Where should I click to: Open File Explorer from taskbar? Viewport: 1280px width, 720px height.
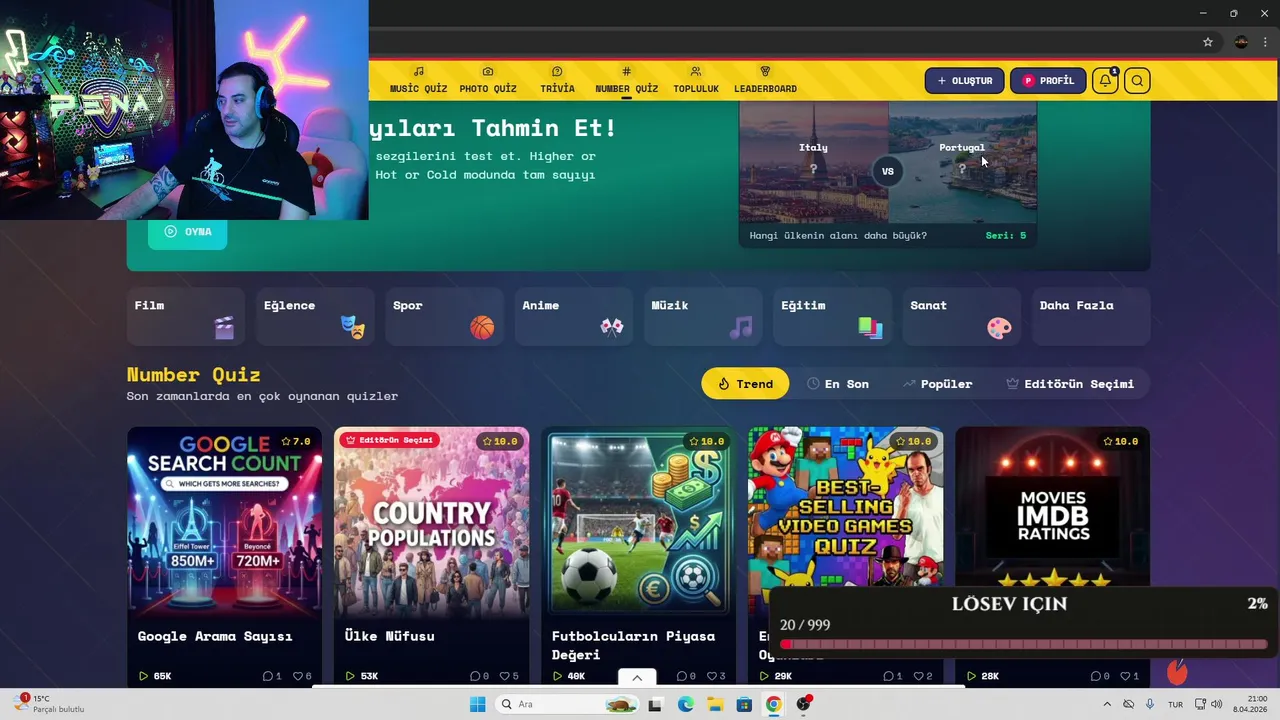pos(715,704)
